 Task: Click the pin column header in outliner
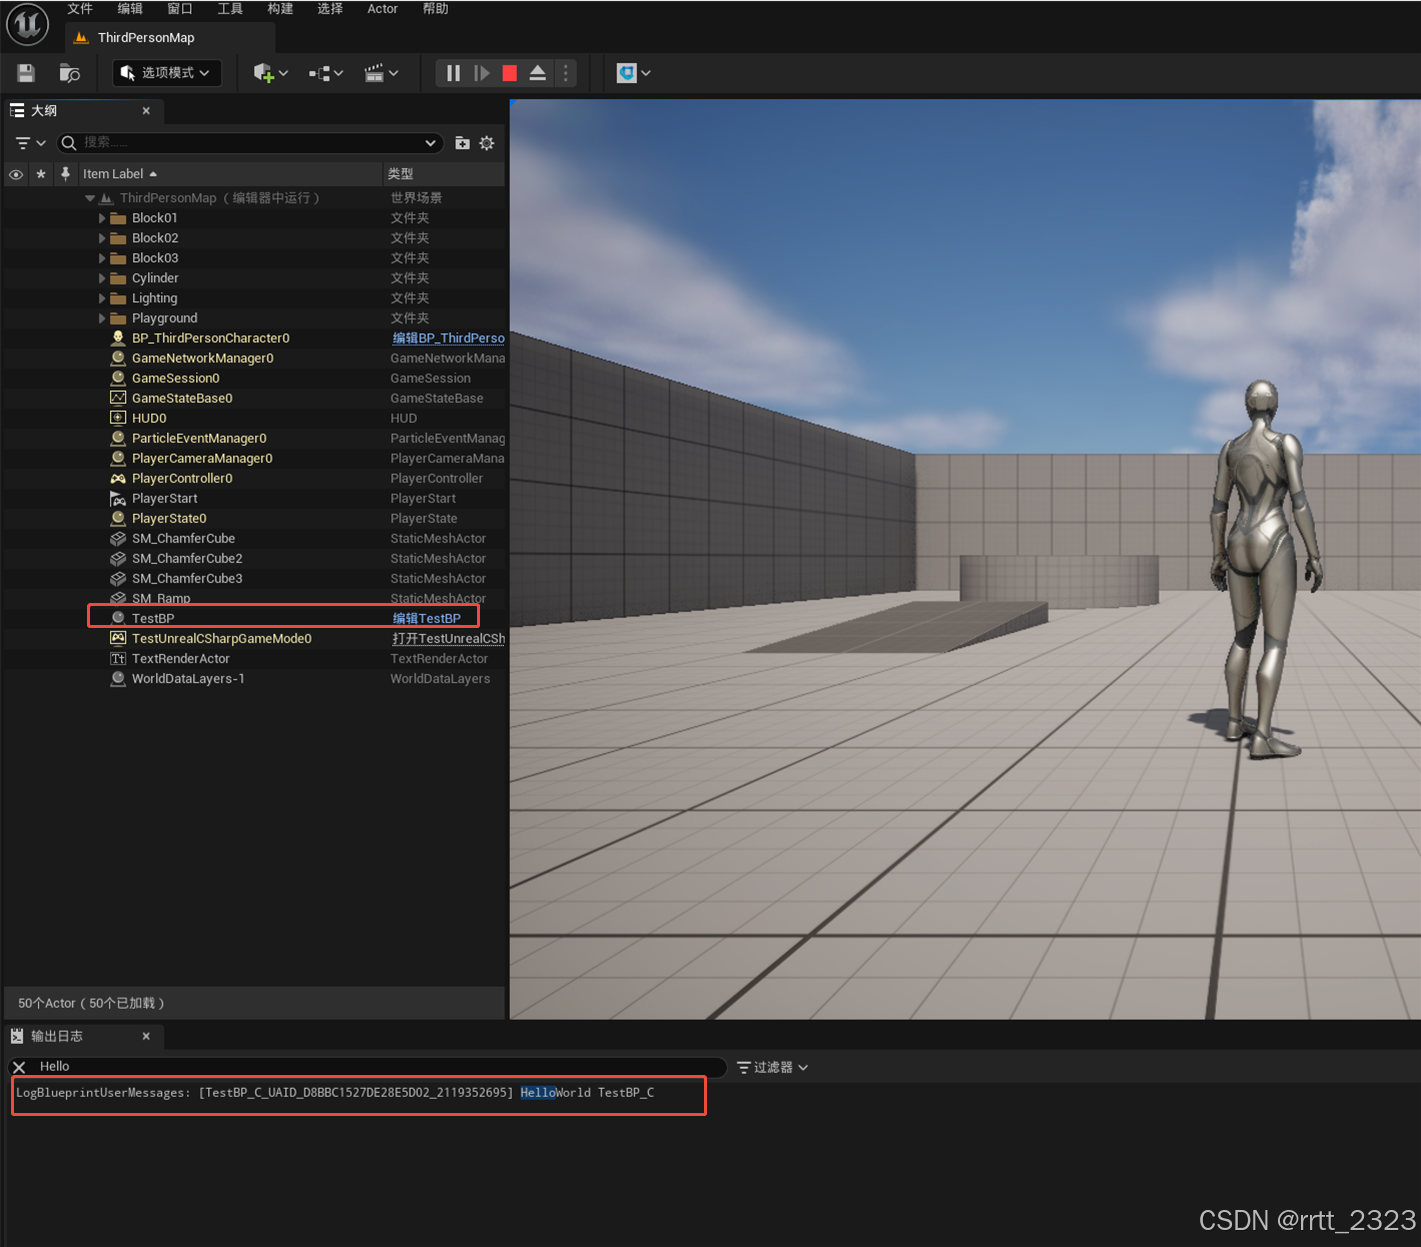(x=65, y=174)
